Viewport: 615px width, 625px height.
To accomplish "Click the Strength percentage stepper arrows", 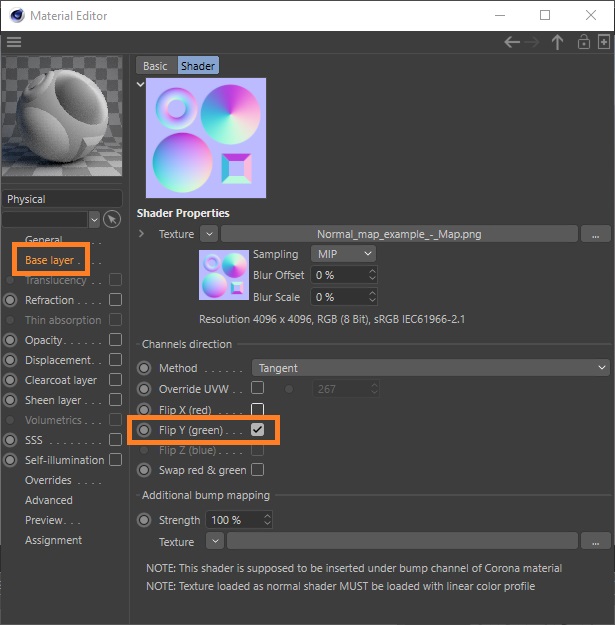I will click(x=266, y=520).
